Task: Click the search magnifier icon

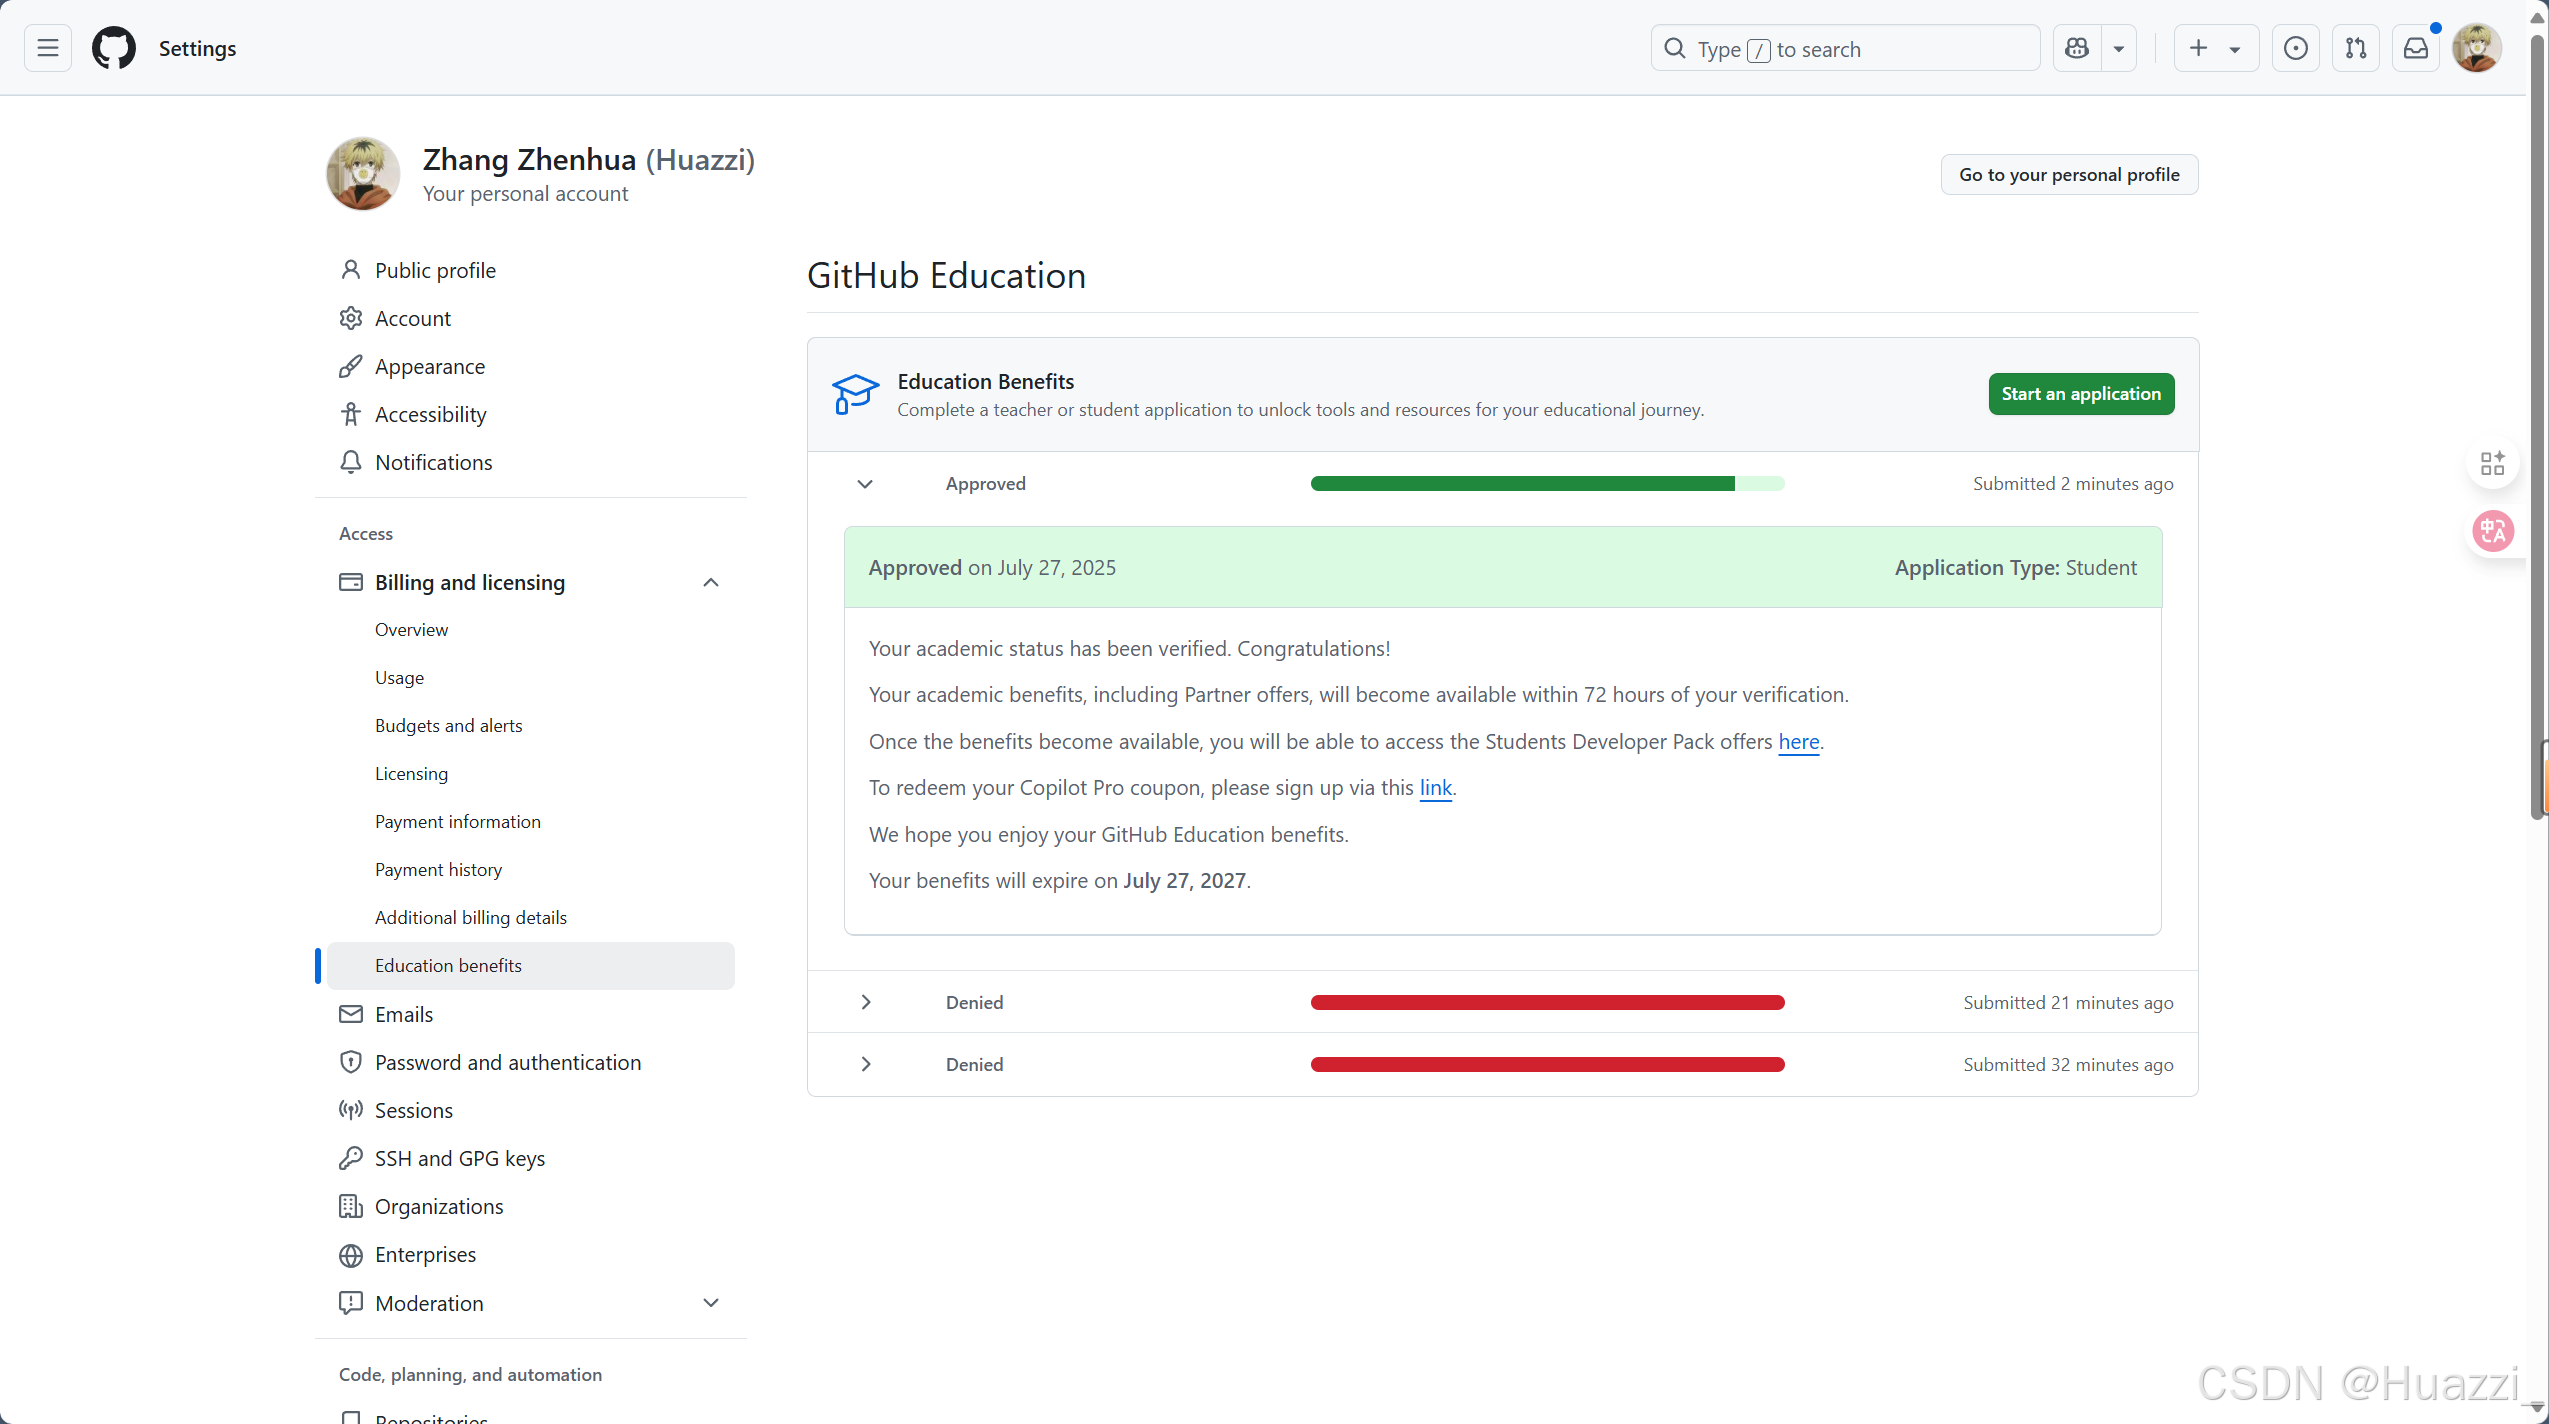Action: pyautogui.click(x=1675, y=48)
